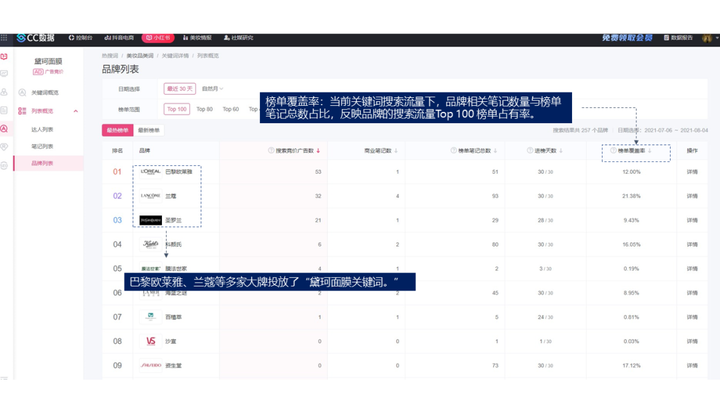Switch to the 最热榜单 tab
The image size is (720, 405).
tap(118, 130)
